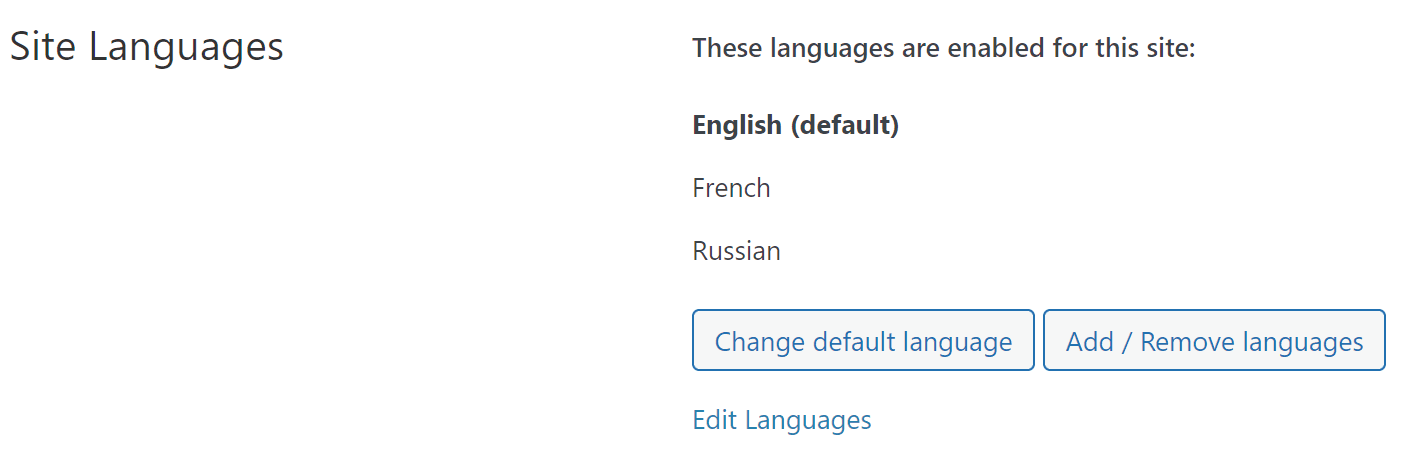
Task: Click the Site Languages section title
Action: (x=147, y=48)
